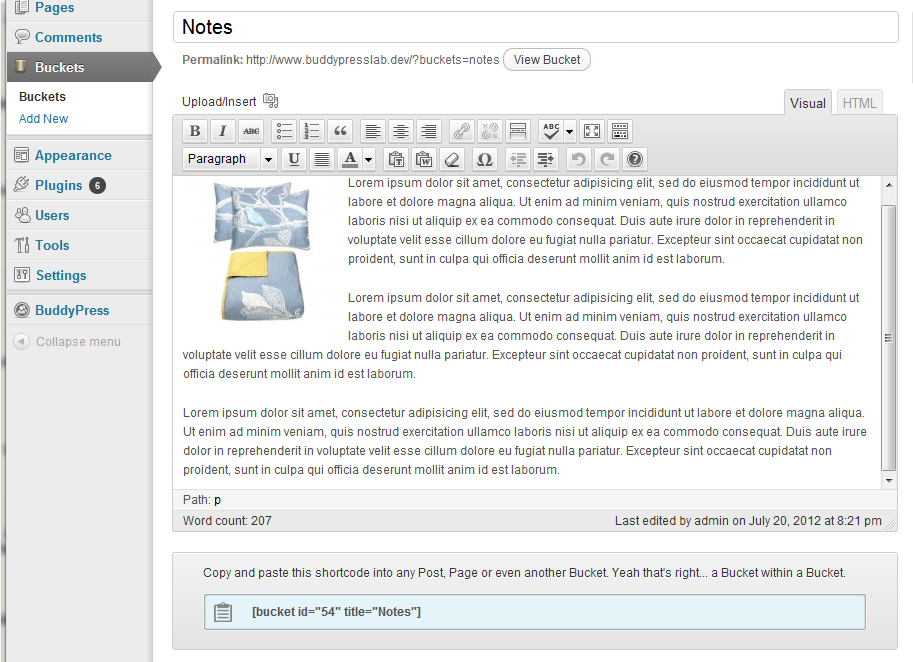
Task: Toggle underline formatting
Action: [x=294, y=159]
